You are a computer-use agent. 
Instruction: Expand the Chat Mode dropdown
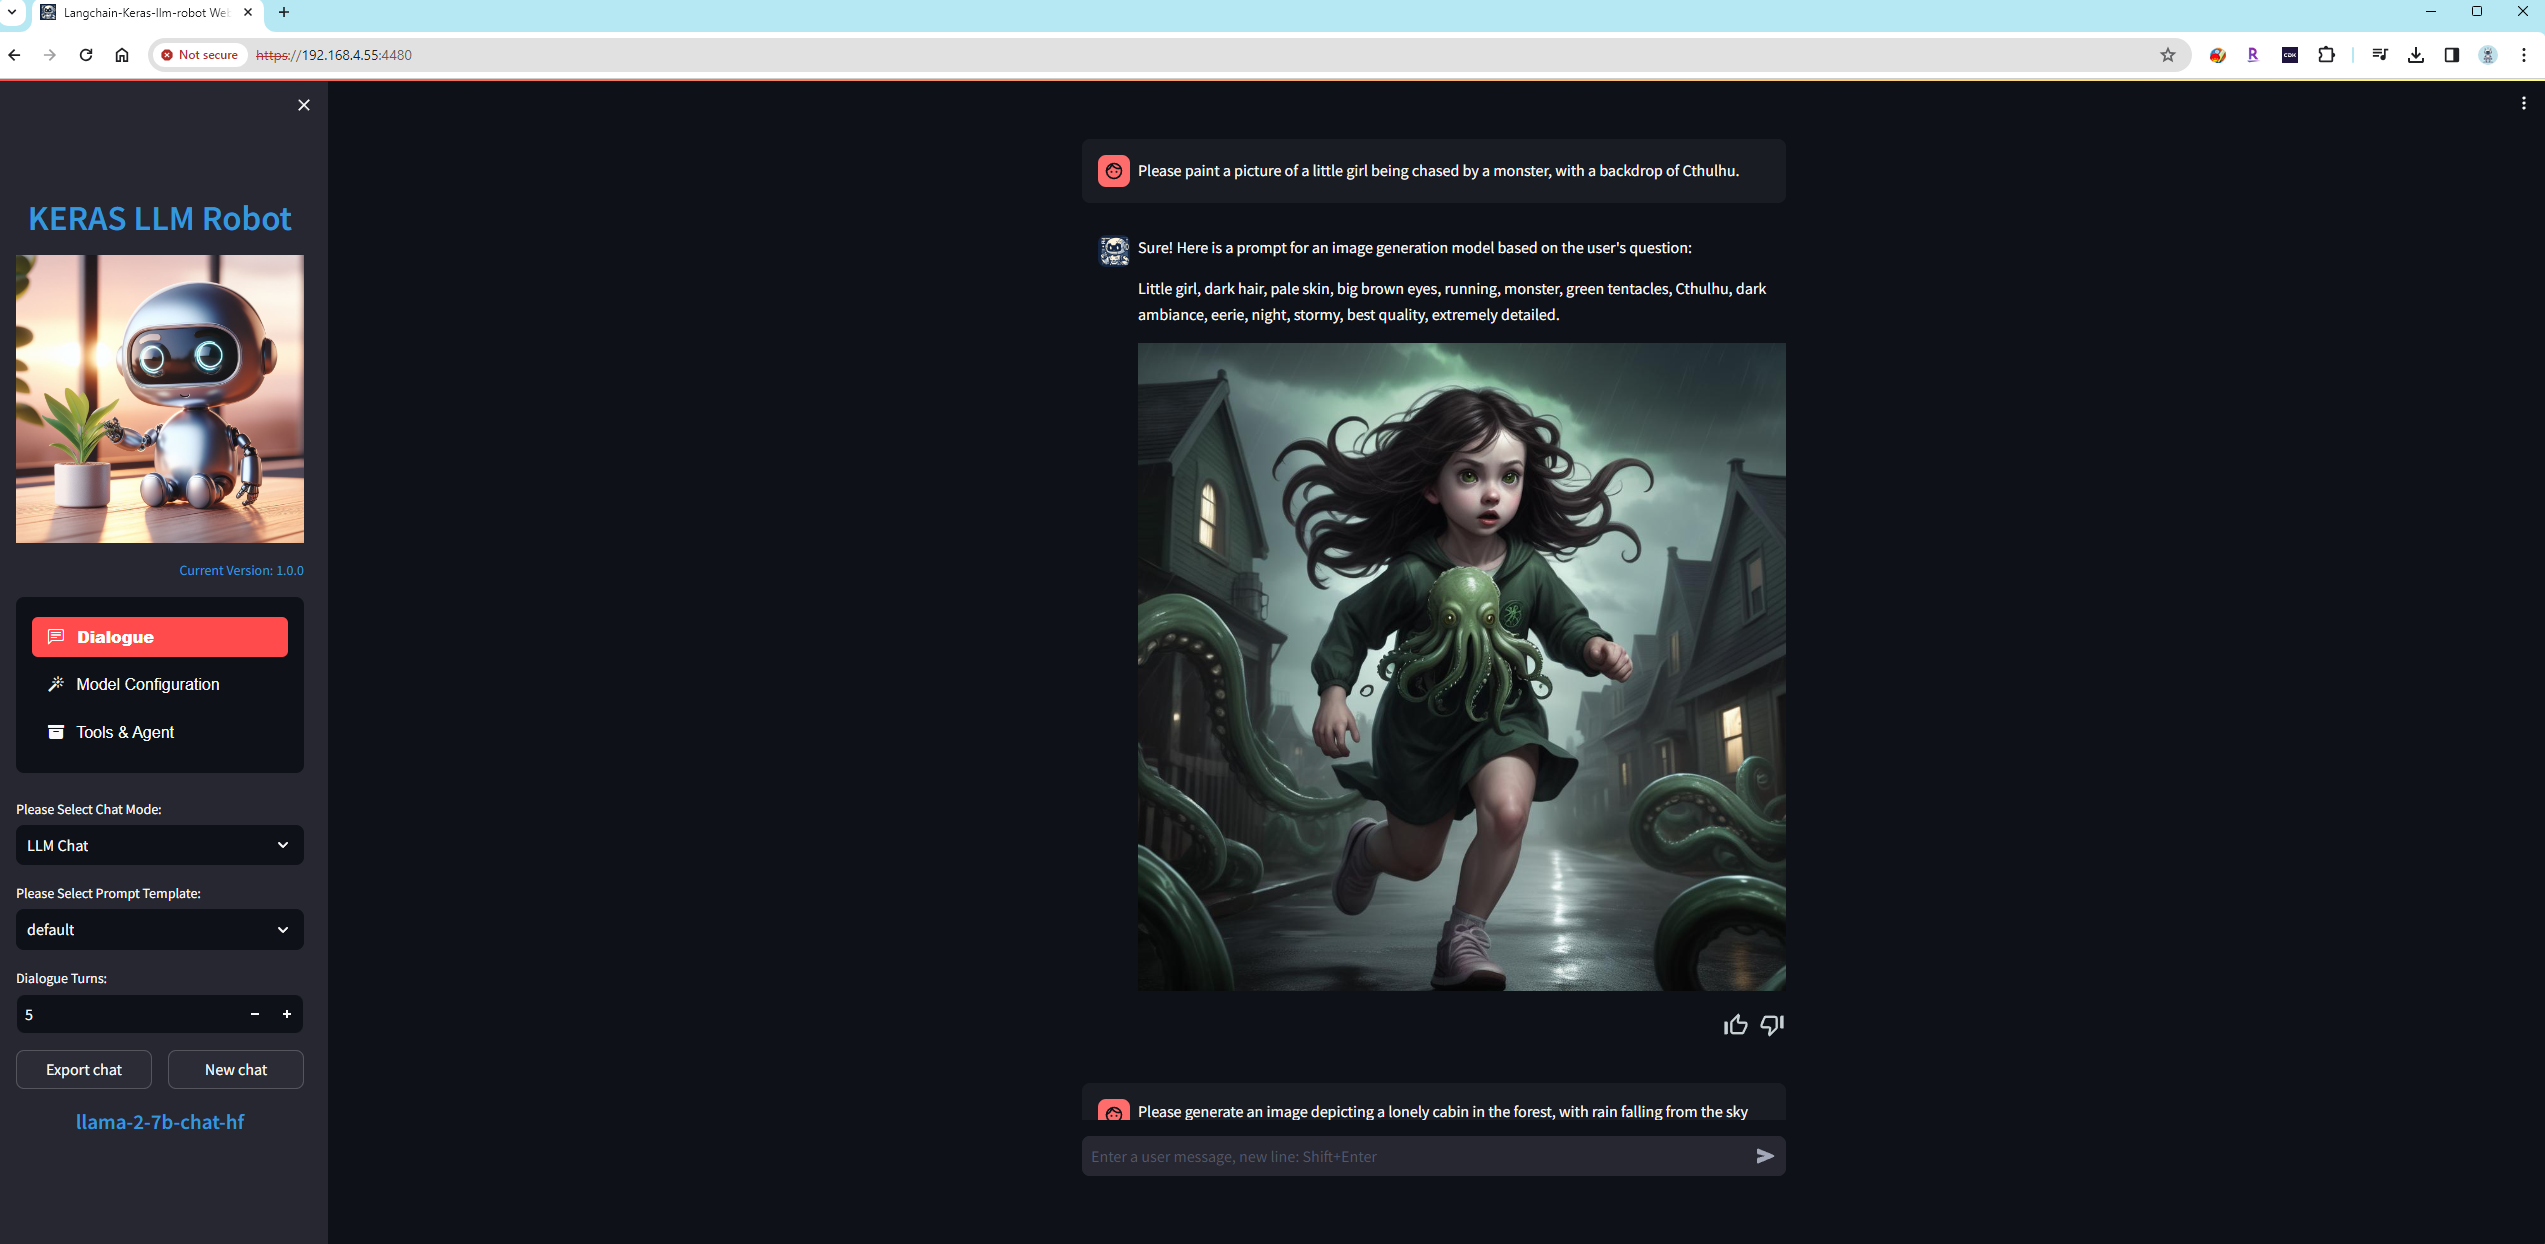click(160, 845)
